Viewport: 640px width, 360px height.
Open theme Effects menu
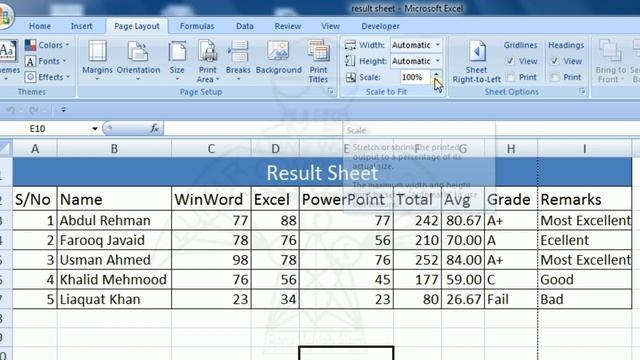pyautogui.click(x=47, y=77)
